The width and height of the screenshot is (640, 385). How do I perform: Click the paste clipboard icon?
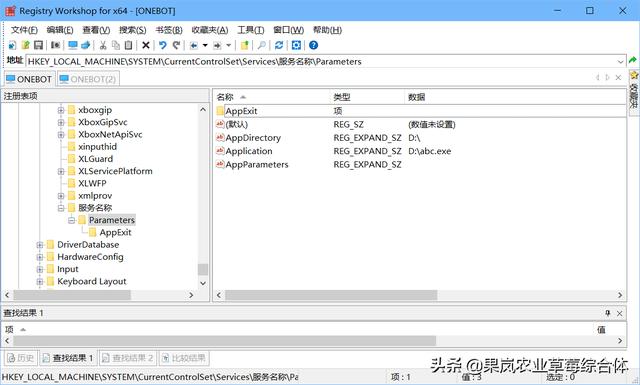click(x=129, y=45)
